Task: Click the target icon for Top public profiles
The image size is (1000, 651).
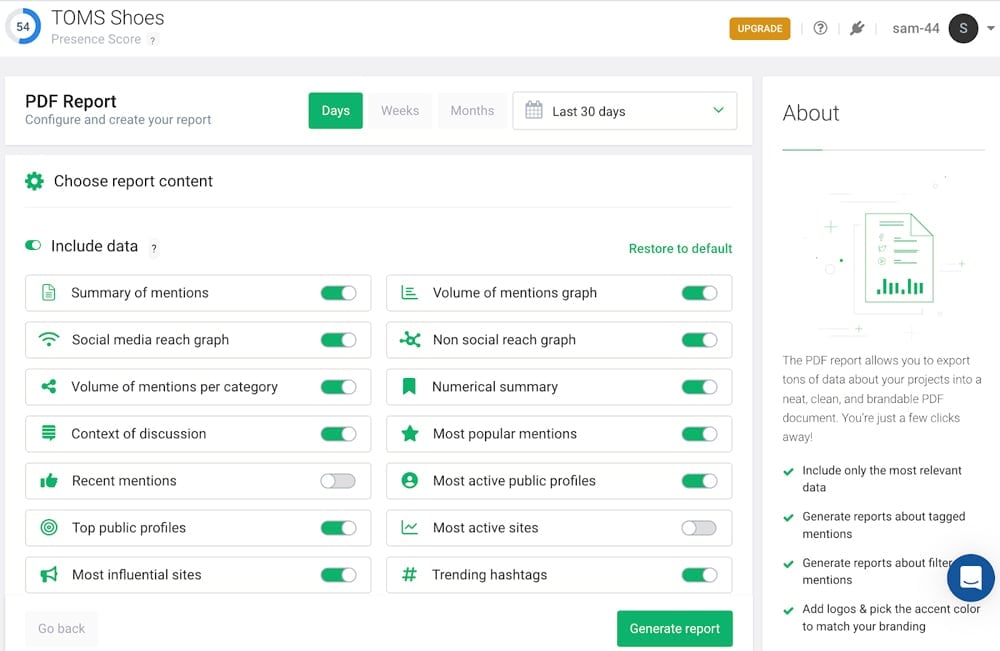Action: [48, 527]
